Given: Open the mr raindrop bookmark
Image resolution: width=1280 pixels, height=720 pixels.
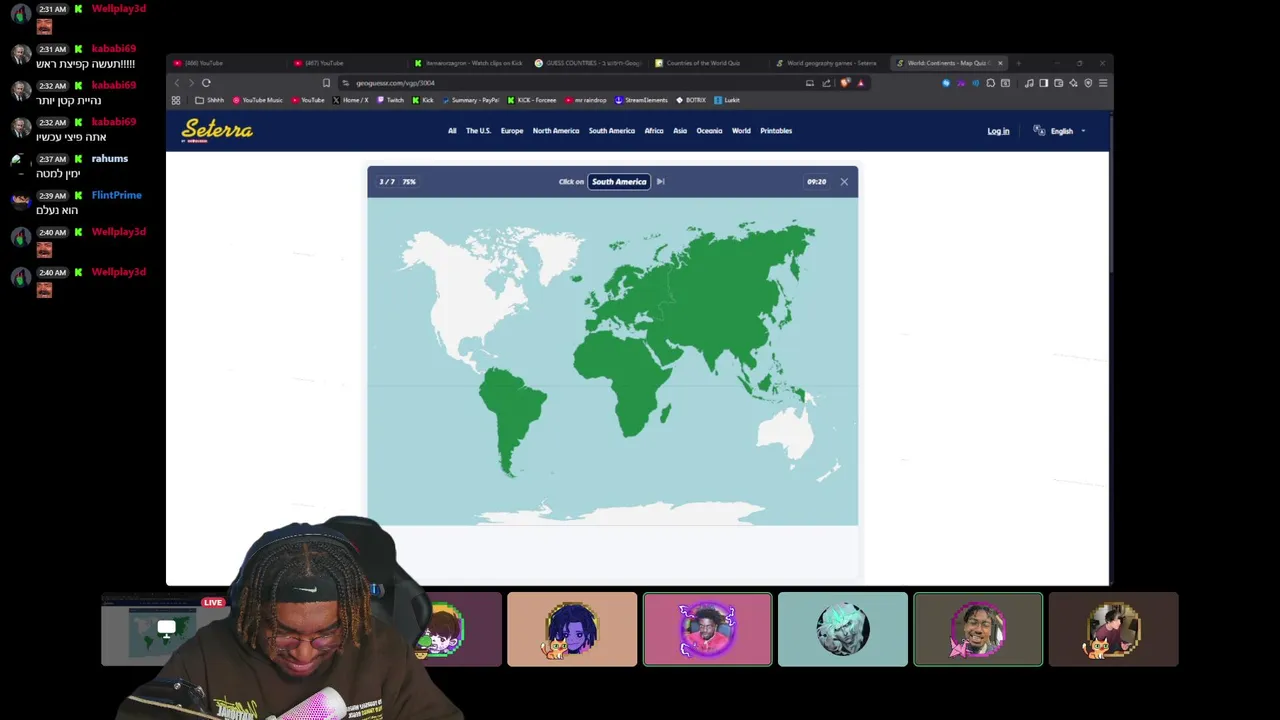Looking at the screenshot, I should click(x=586, y=100).
